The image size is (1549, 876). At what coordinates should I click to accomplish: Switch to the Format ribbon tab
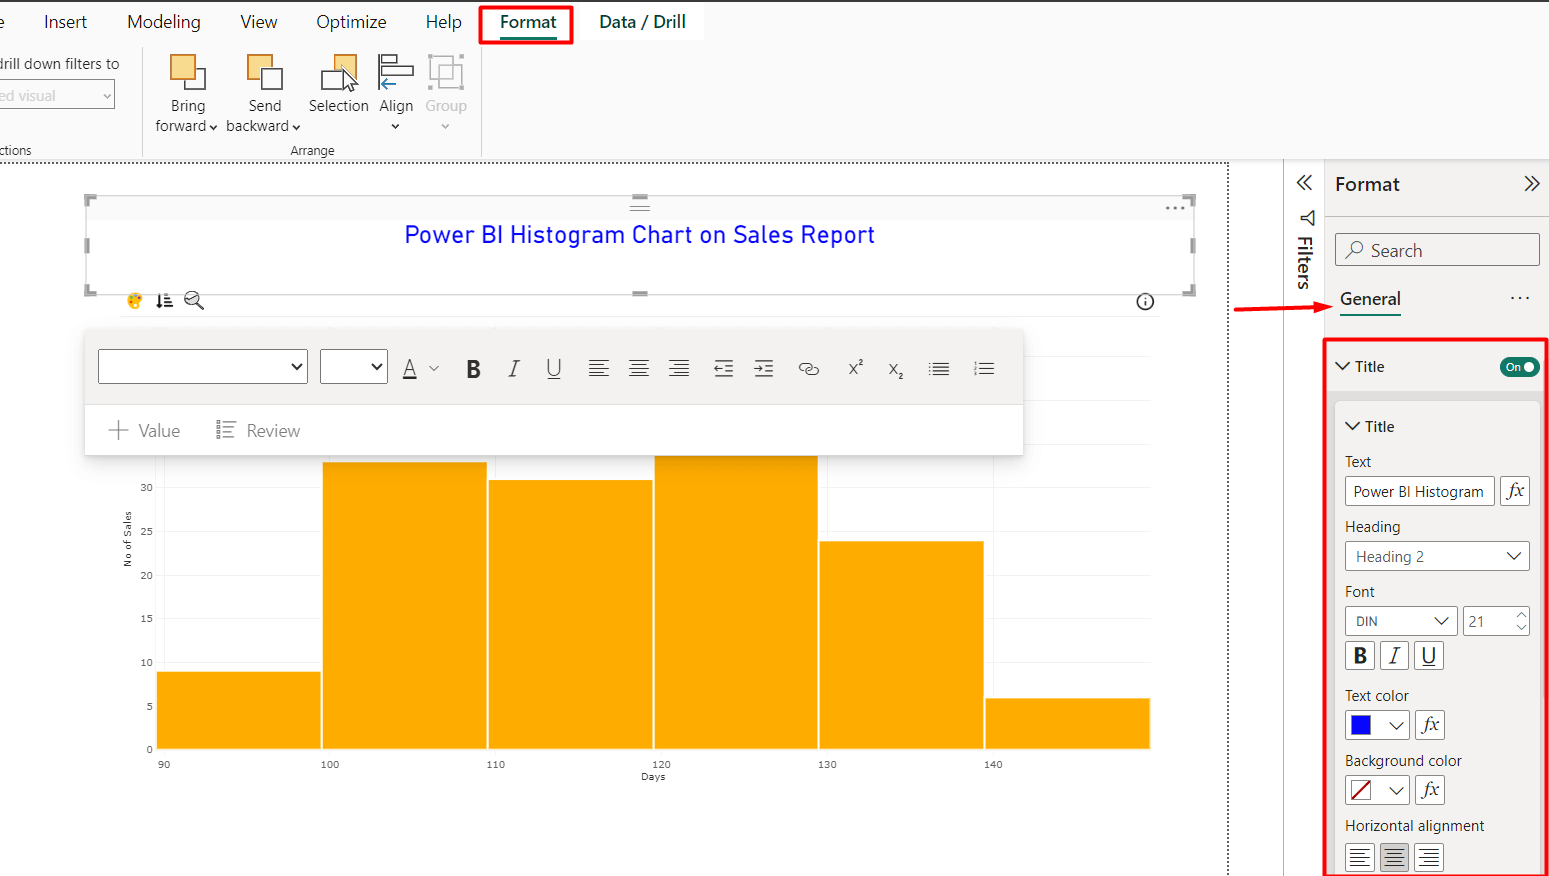[526, 21]
